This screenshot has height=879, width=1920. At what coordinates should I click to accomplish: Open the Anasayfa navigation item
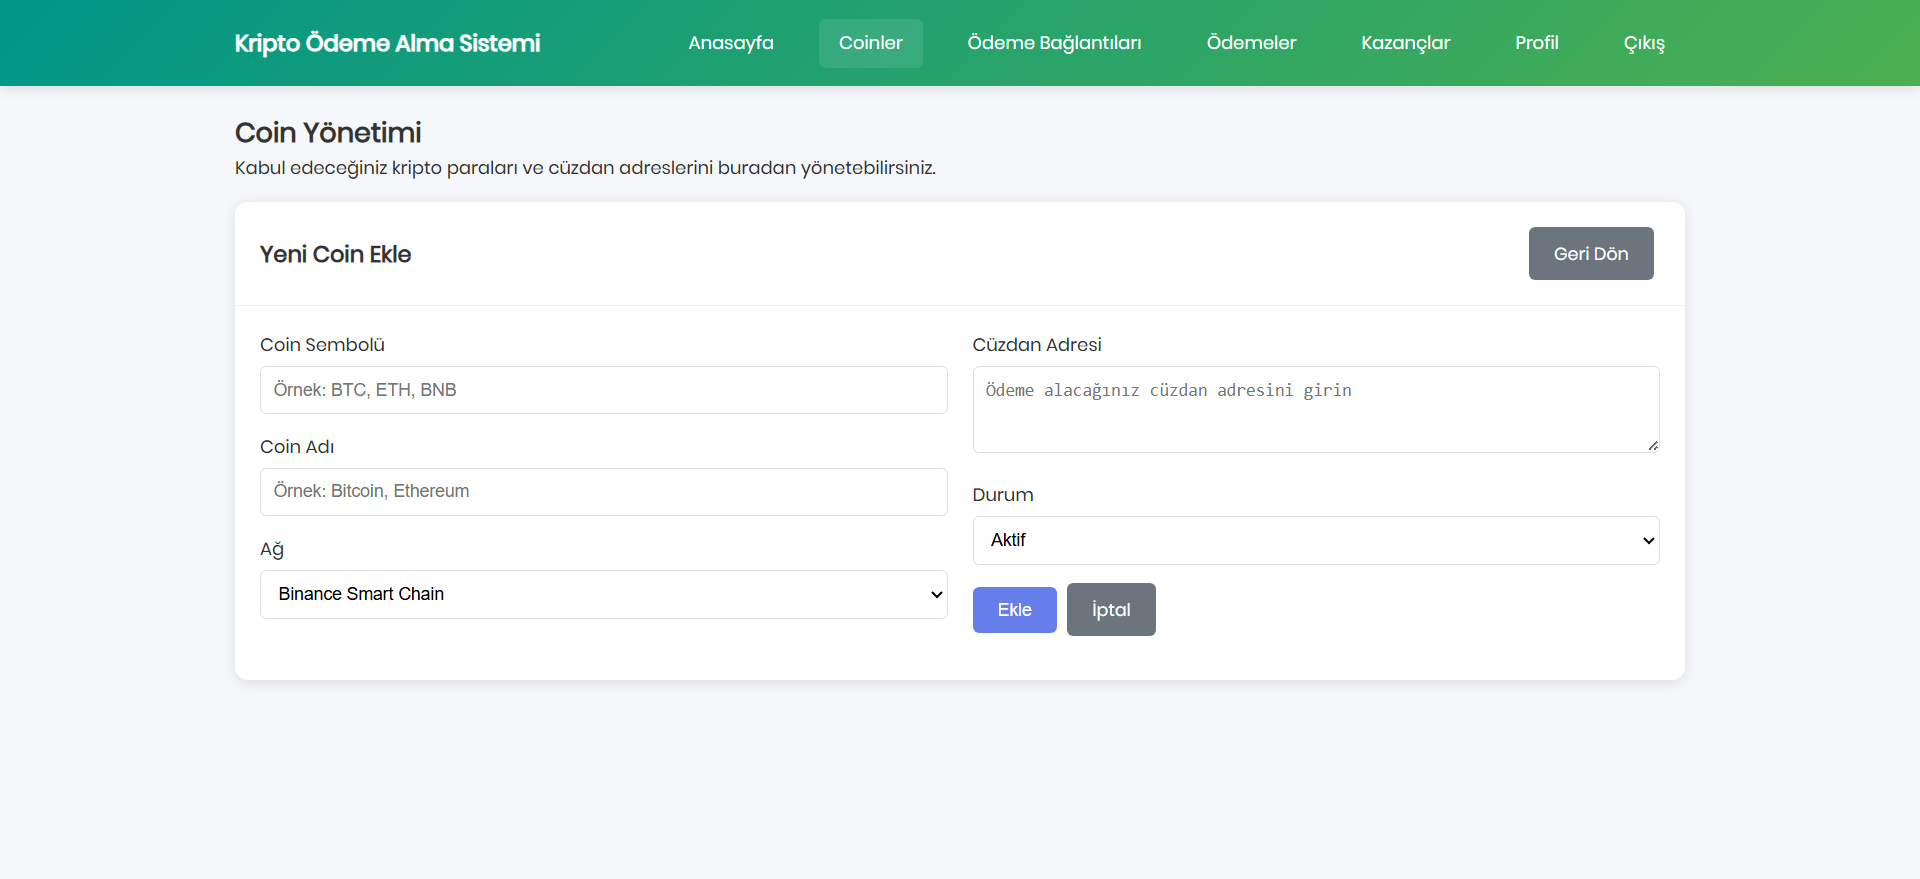730,43
